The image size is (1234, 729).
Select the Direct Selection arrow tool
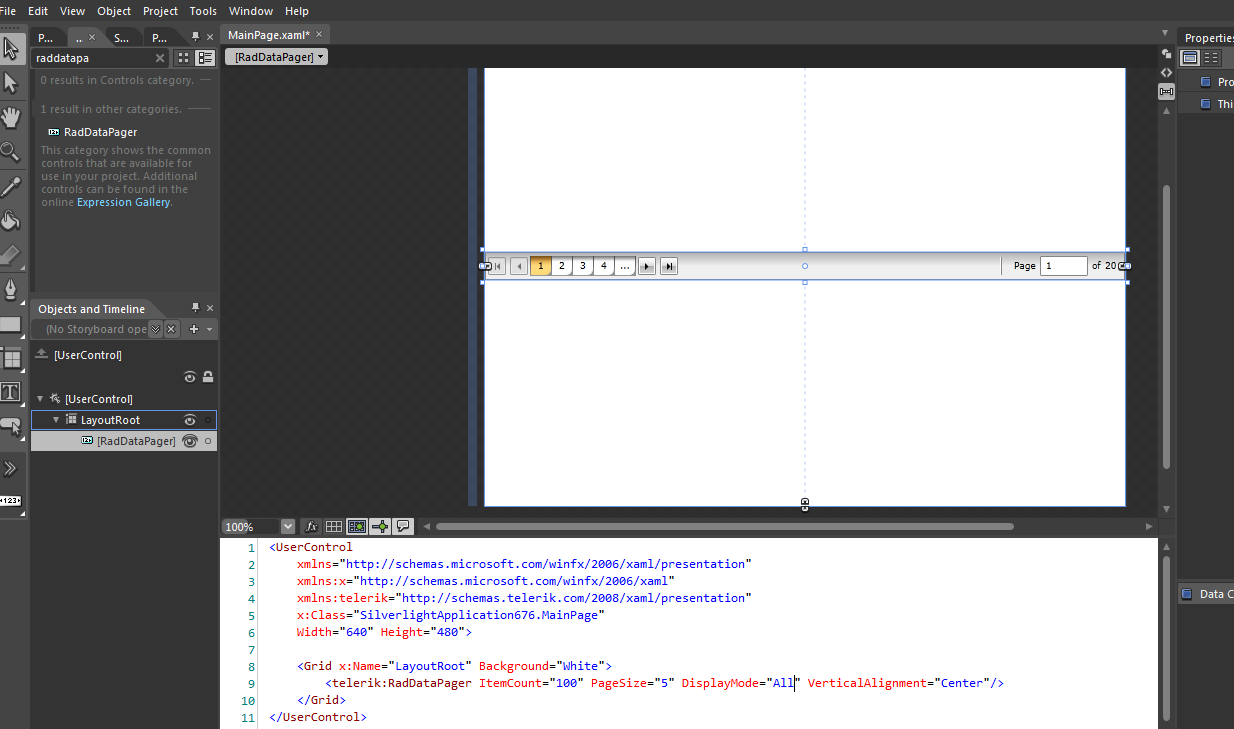point(11,83)
